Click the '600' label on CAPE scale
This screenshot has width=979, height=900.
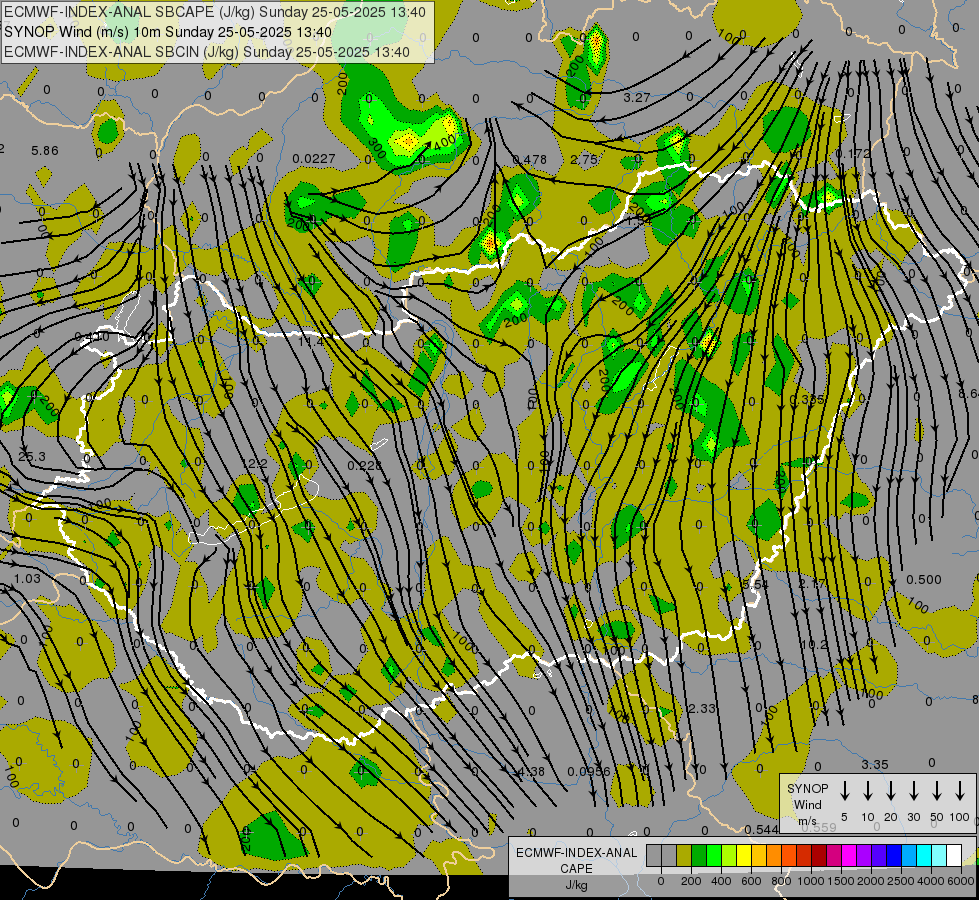pyautogui.click(x=751, y=881)
